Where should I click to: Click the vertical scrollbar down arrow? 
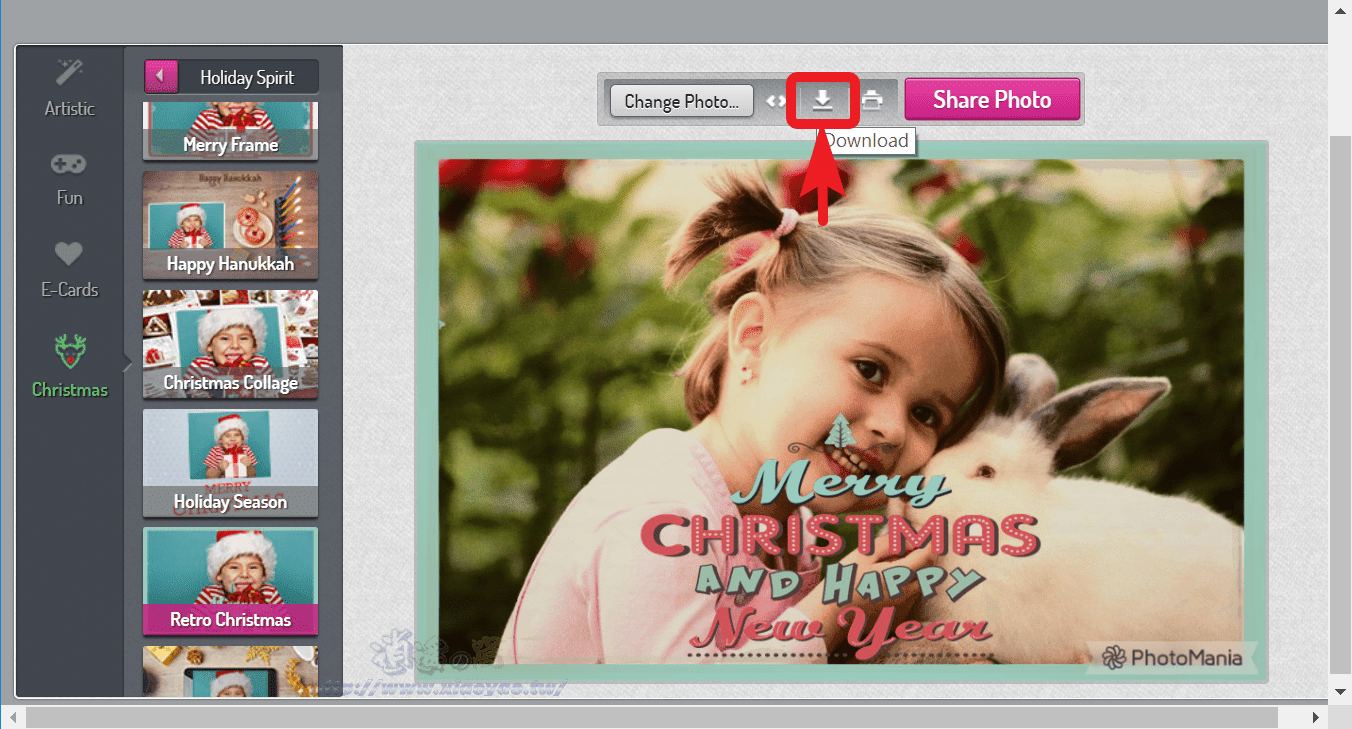pos(1341,691)
